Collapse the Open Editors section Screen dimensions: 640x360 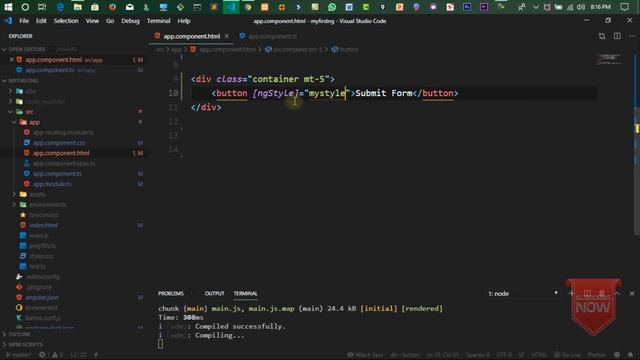click(27, 49)
